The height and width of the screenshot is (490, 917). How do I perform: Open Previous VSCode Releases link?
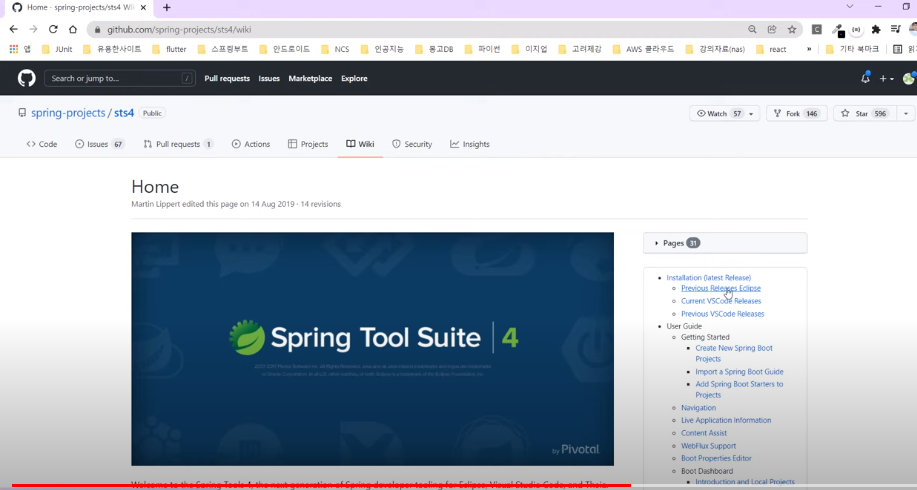coord(722,314)
